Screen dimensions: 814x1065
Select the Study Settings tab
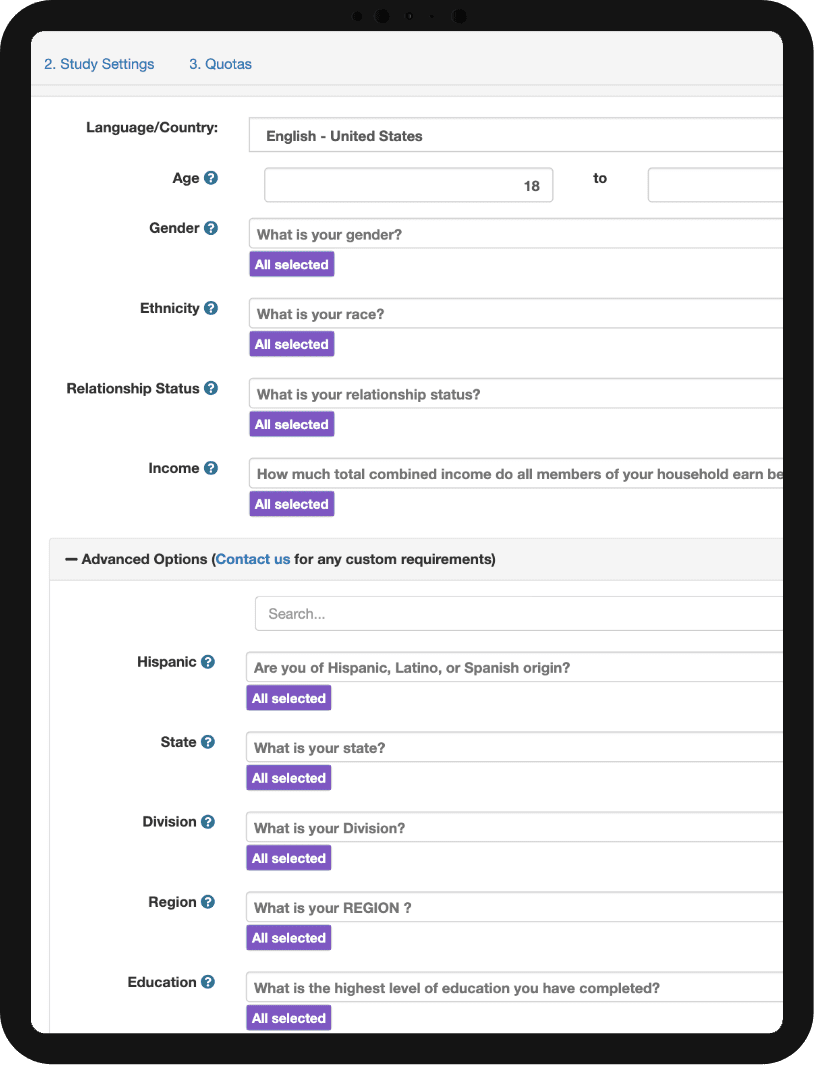(99, 63)
